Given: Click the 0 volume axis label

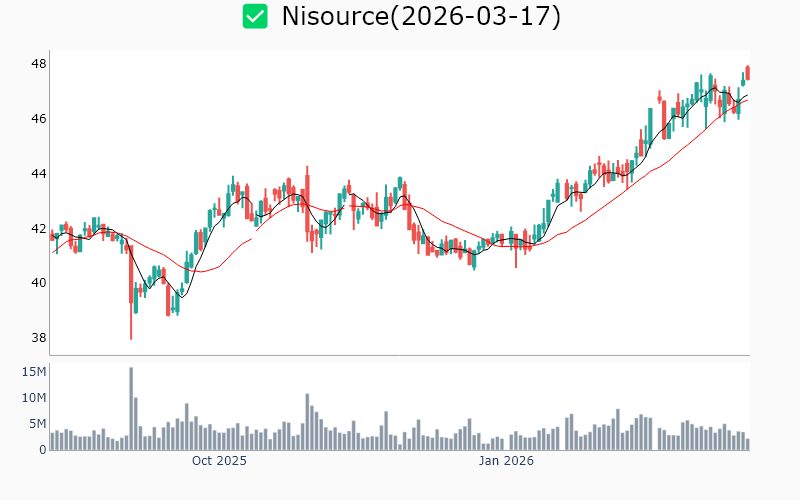Looking at the screenshot, I should tap(43, 450).
